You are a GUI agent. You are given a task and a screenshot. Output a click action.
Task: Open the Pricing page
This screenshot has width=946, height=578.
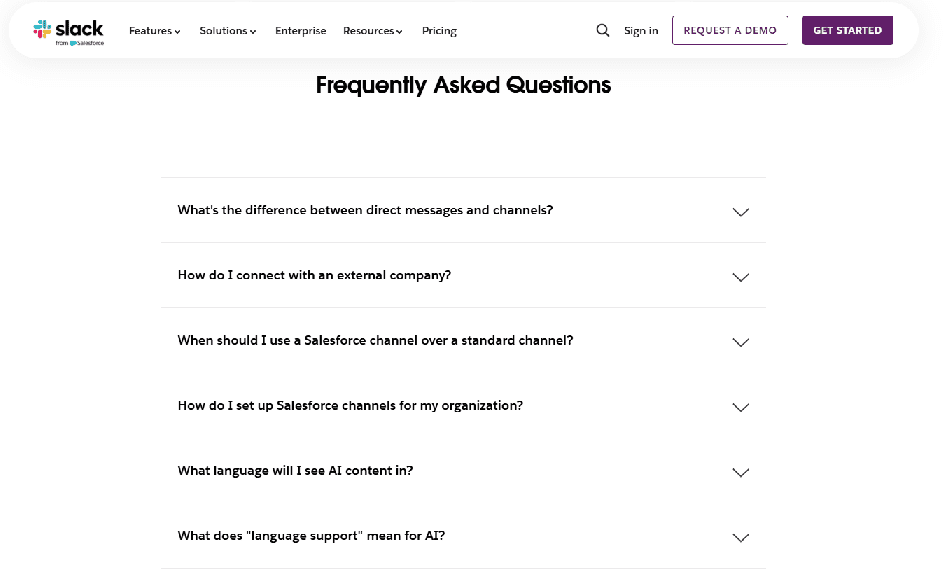point(439,31)
